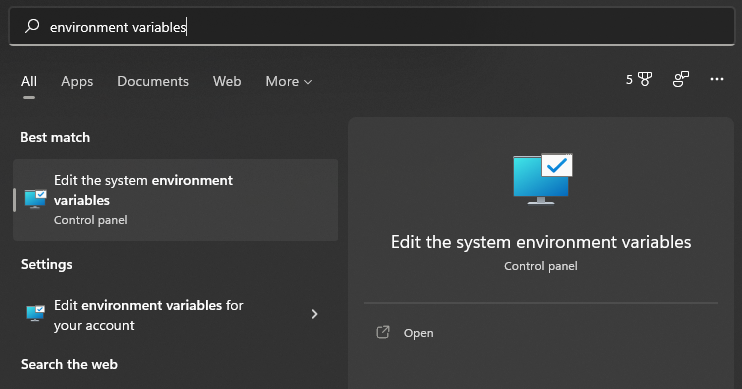Click the Settings section heading

(x=47, y=264)
